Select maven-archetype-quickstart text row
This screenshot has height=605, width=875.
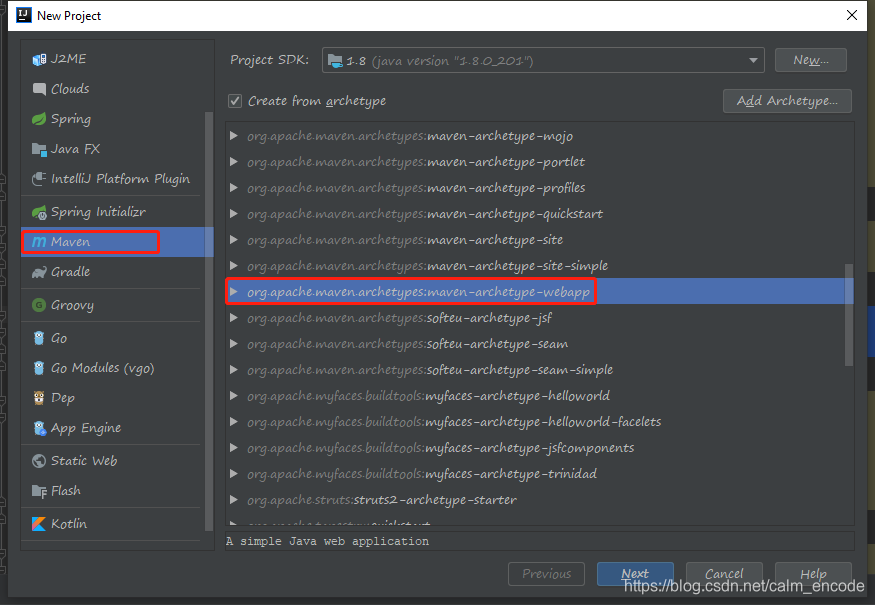tap(425, 214)
